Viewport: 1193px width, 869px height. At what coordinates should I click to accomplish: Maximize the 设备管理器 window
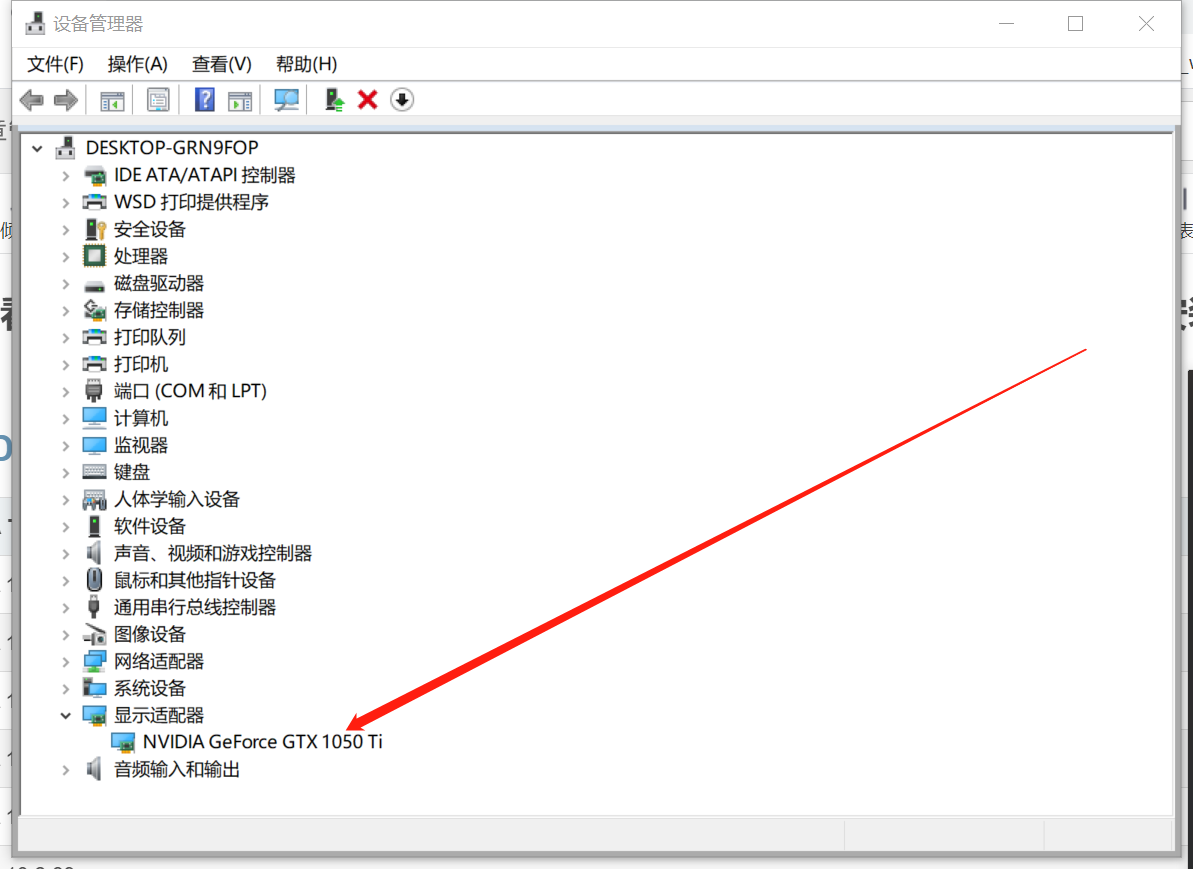pyautogui.click(x=1075, y=24)
